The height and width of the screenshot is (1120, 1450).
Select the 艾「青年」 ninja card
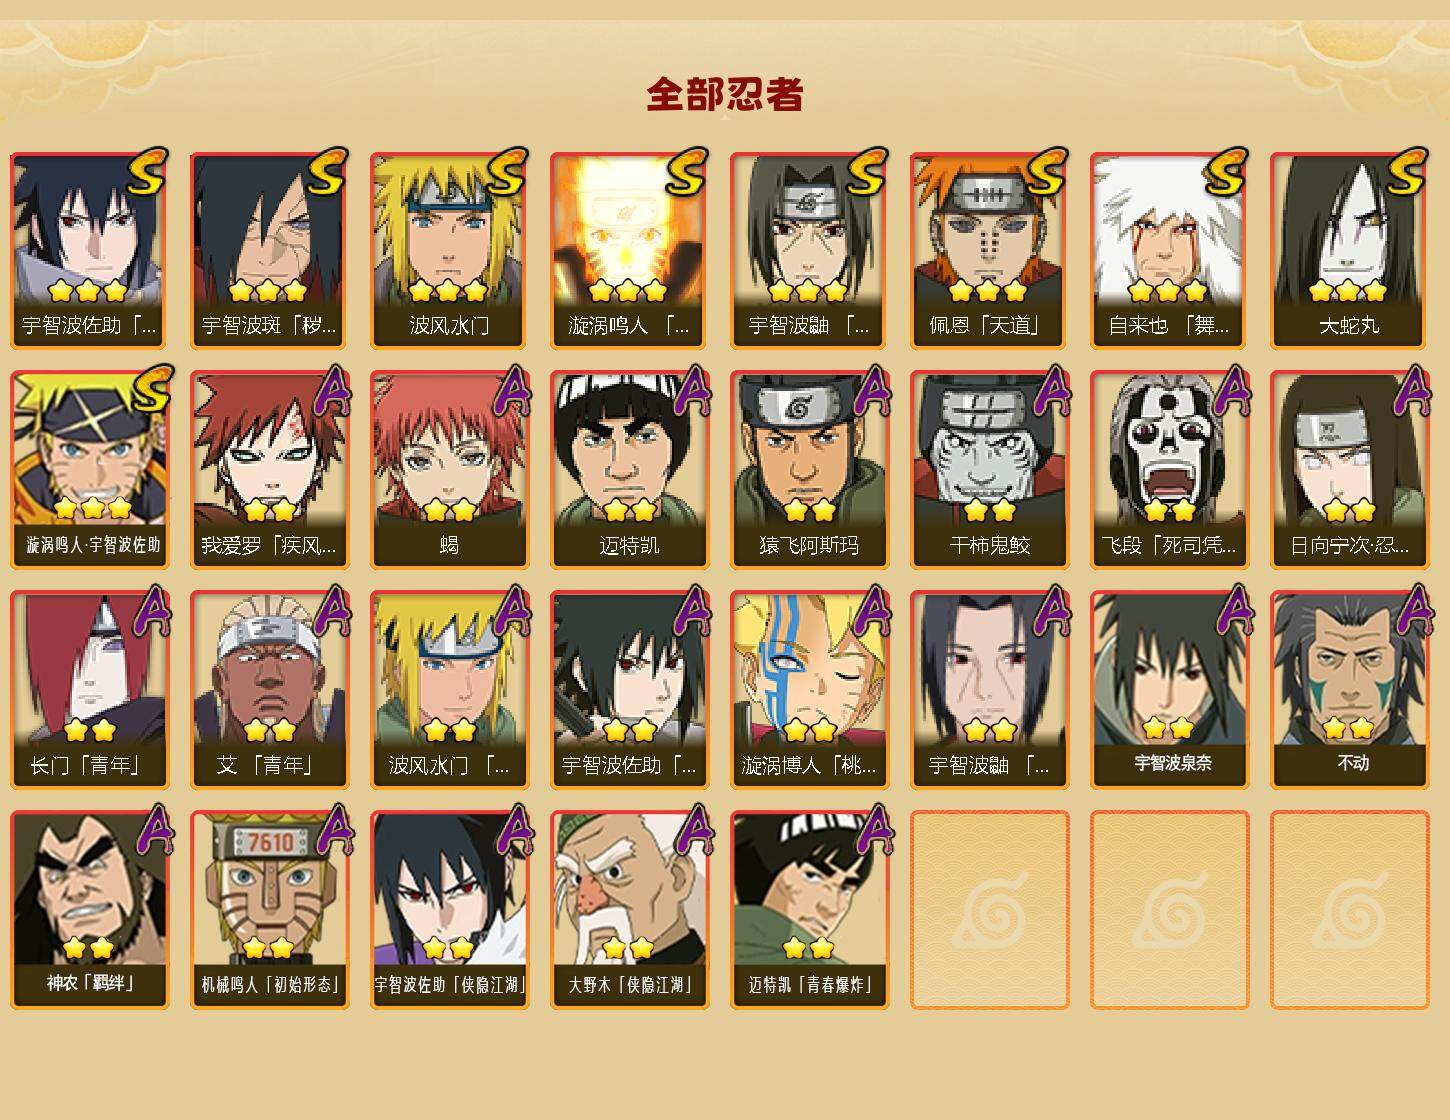click(x=269, y=690)
